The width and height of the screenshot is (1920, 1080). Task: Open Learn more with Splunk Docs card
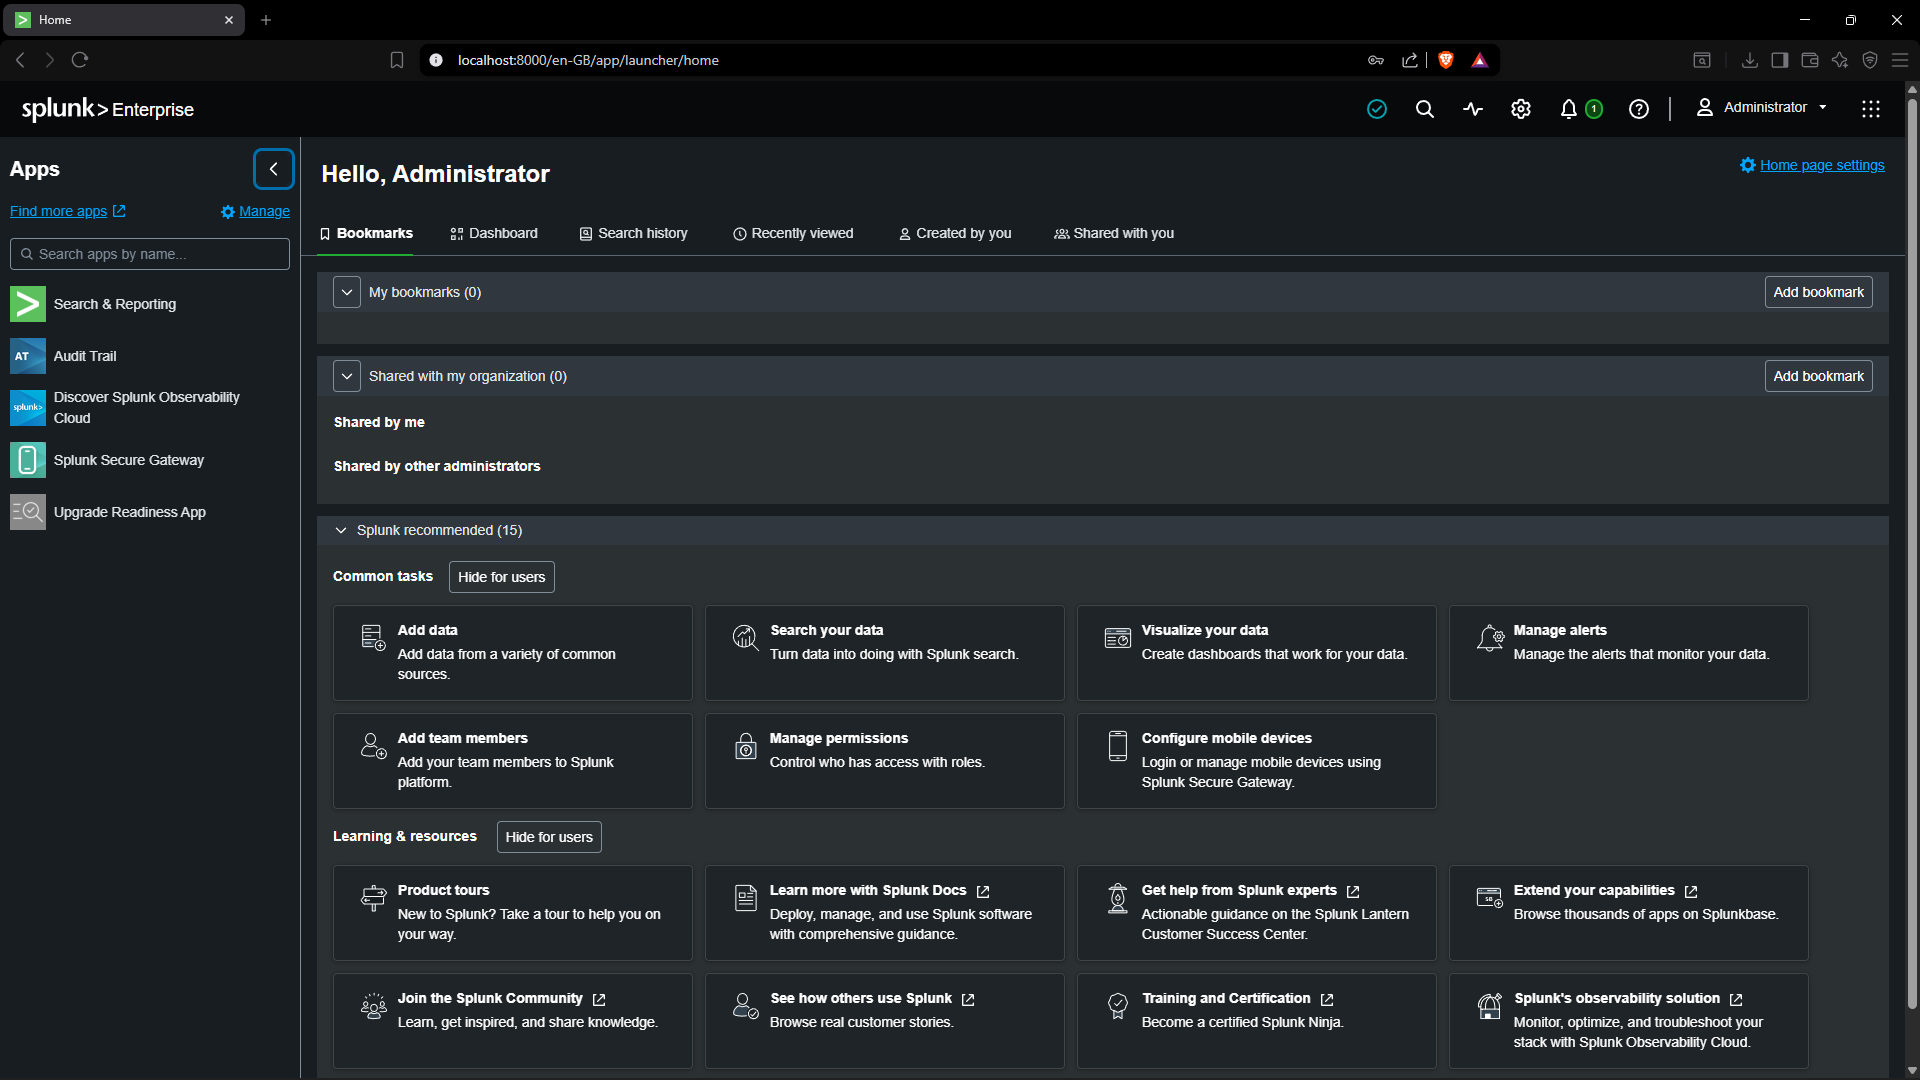click(884, 913)
